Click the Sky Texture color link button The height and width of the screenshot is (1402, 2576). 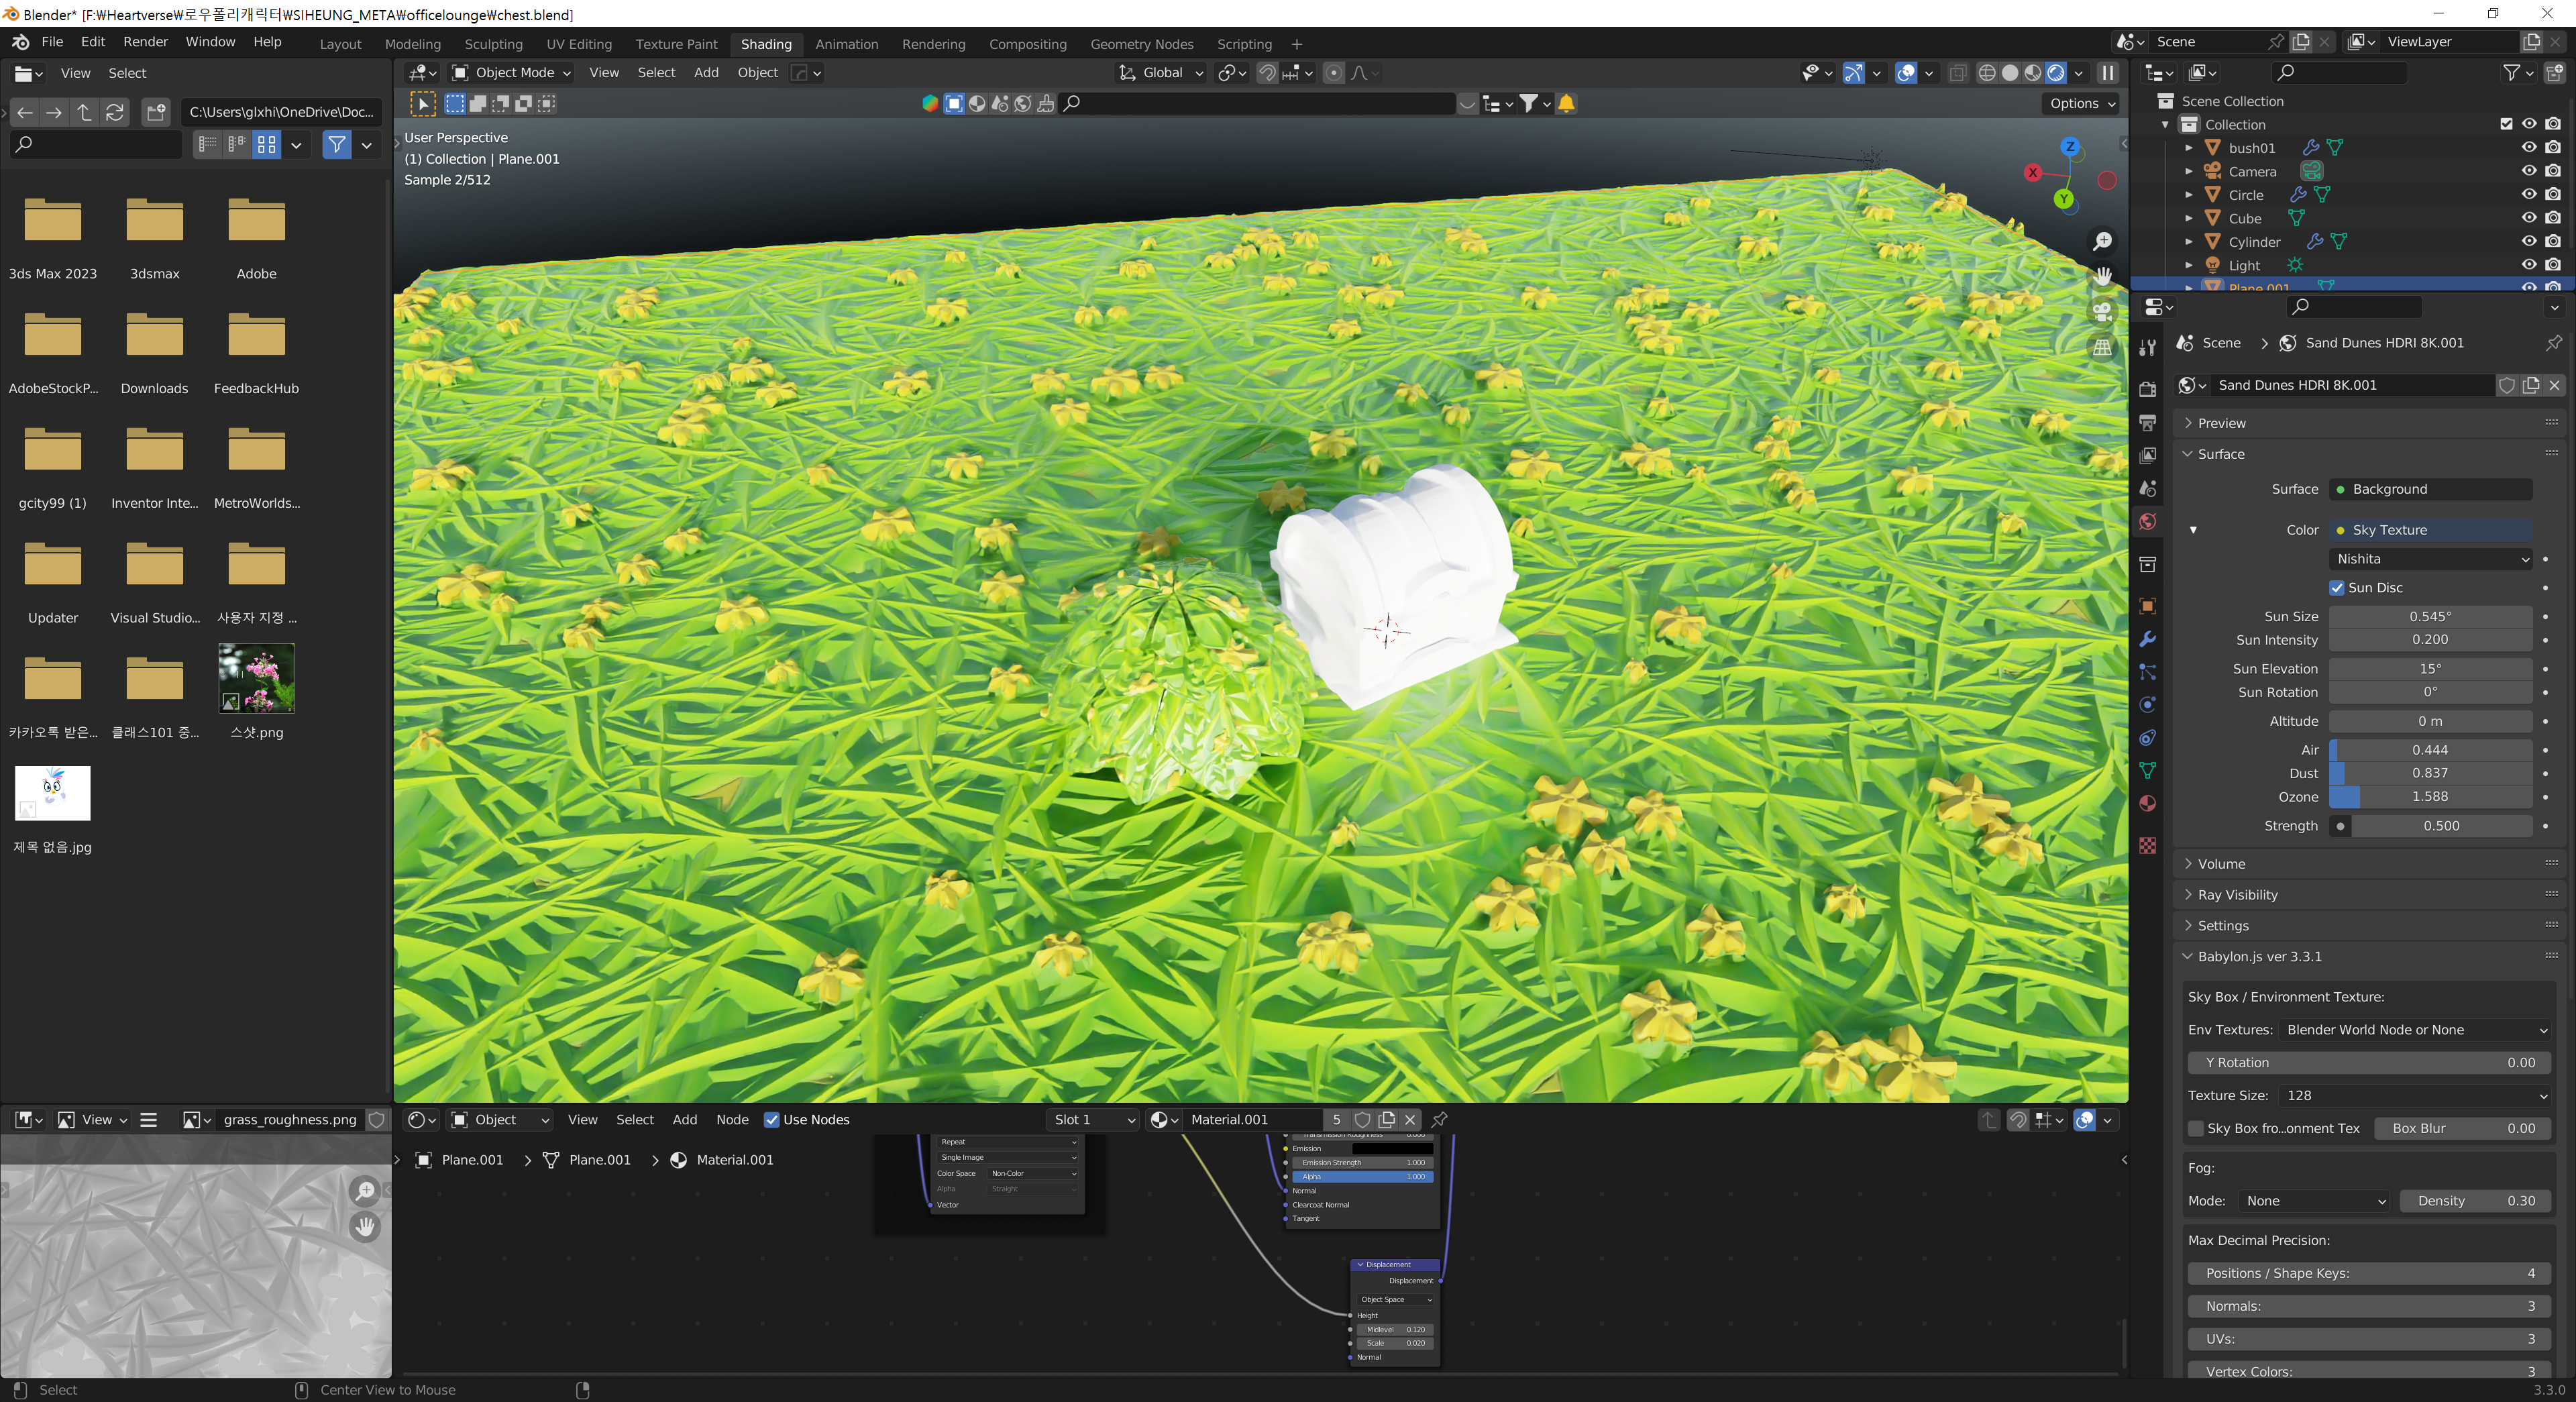coord(2430,530)
